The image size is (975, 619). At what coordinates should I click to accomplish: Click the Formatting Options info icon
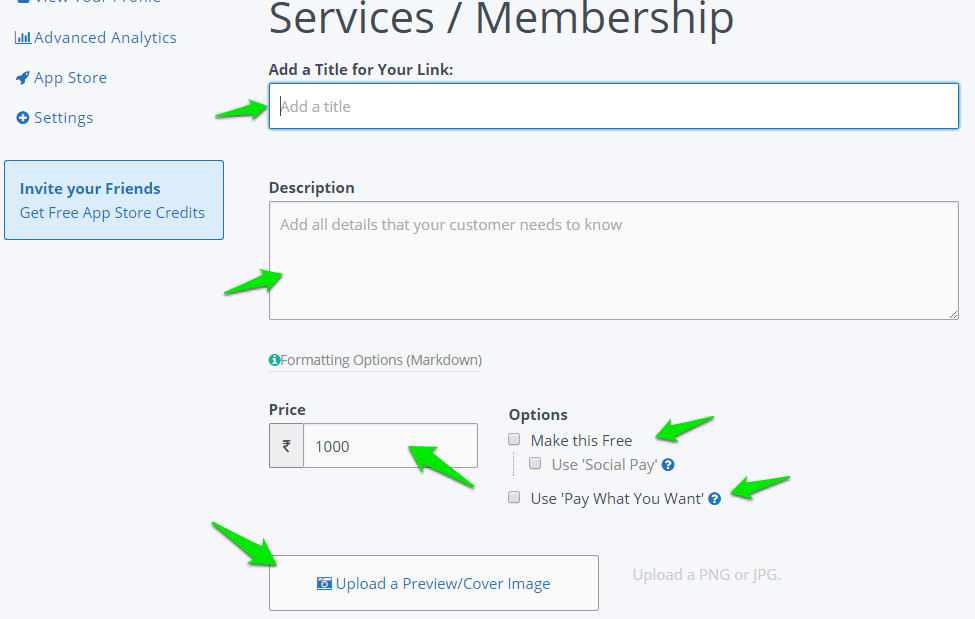[x=274, y=360]
